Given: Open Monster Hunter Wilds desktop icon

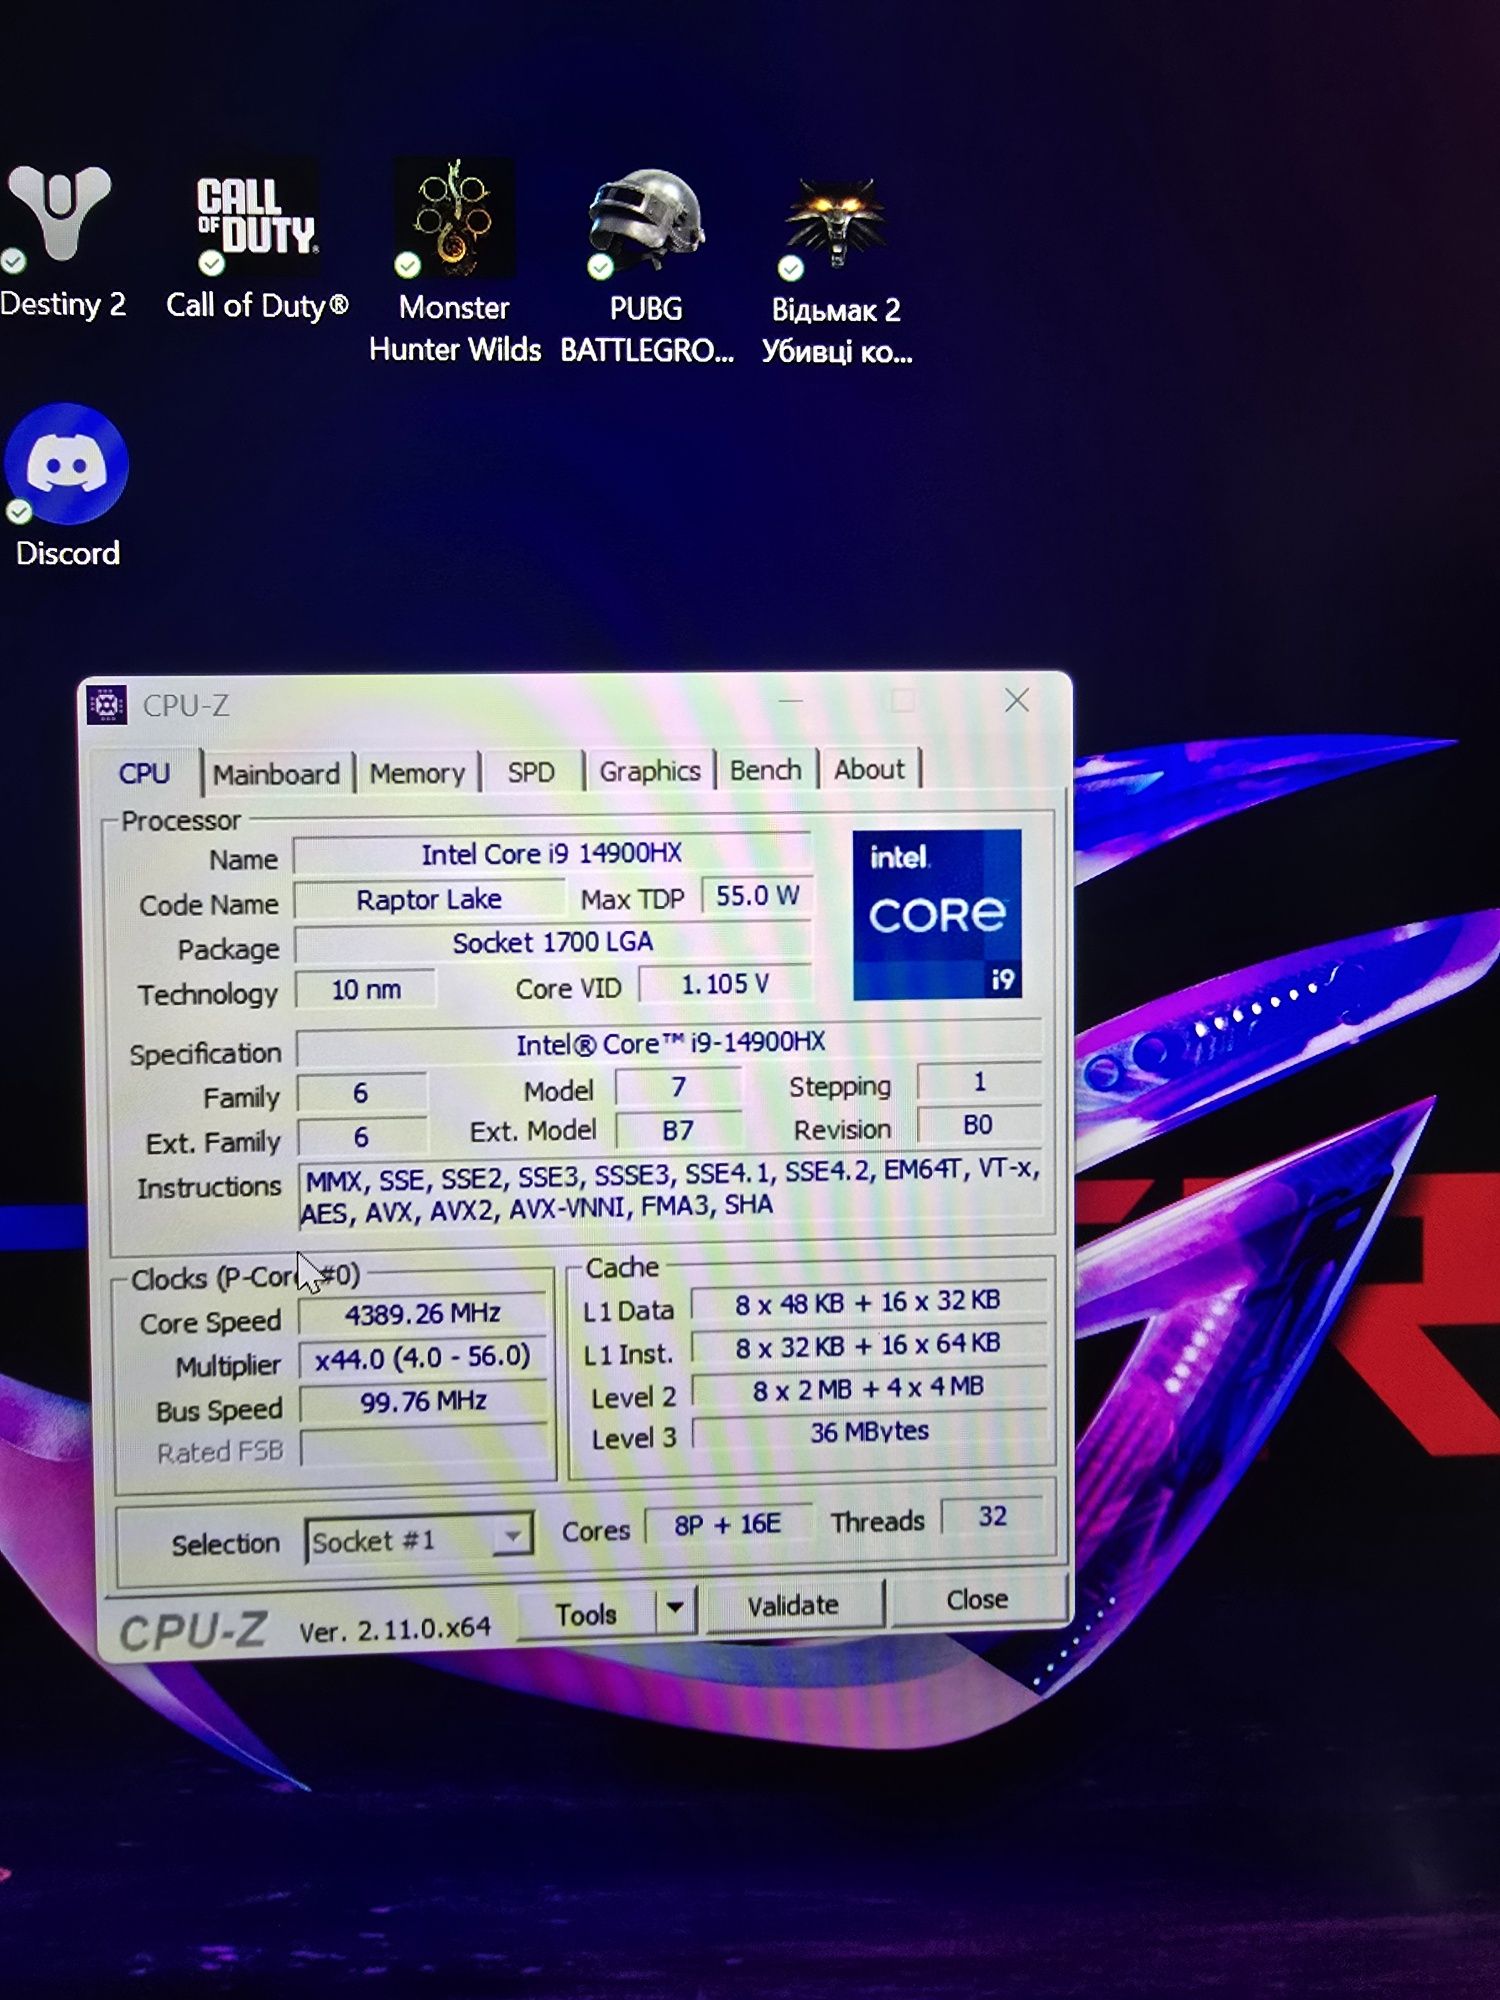Looking at the screenshot, I should [x=455, y=217].
